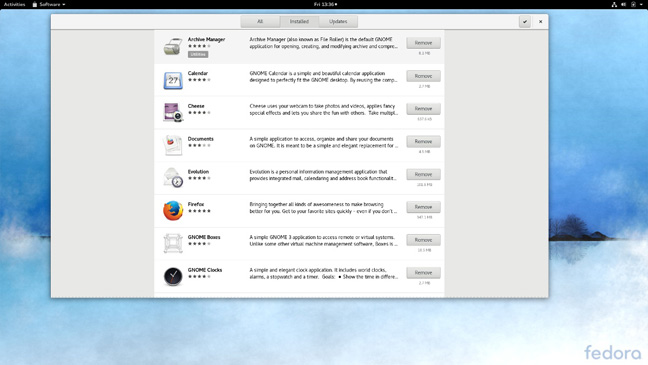The width and height of the screenshot is (648, 365).
Task: Click the Evolution description text
Action: tap(323, 175)
